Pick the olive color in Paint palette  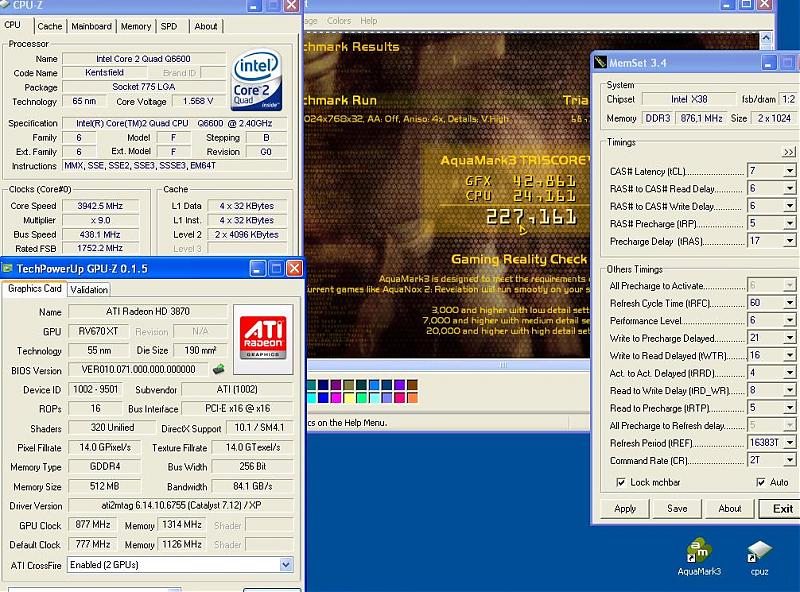point(349,385)
